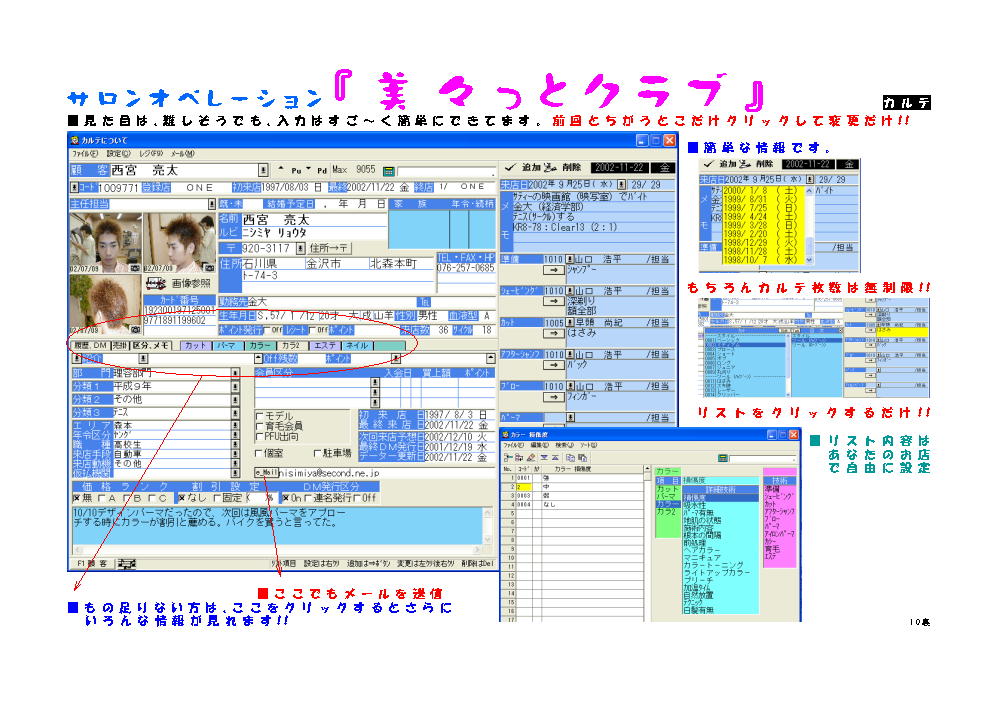Open the 設定 menu

118,154
